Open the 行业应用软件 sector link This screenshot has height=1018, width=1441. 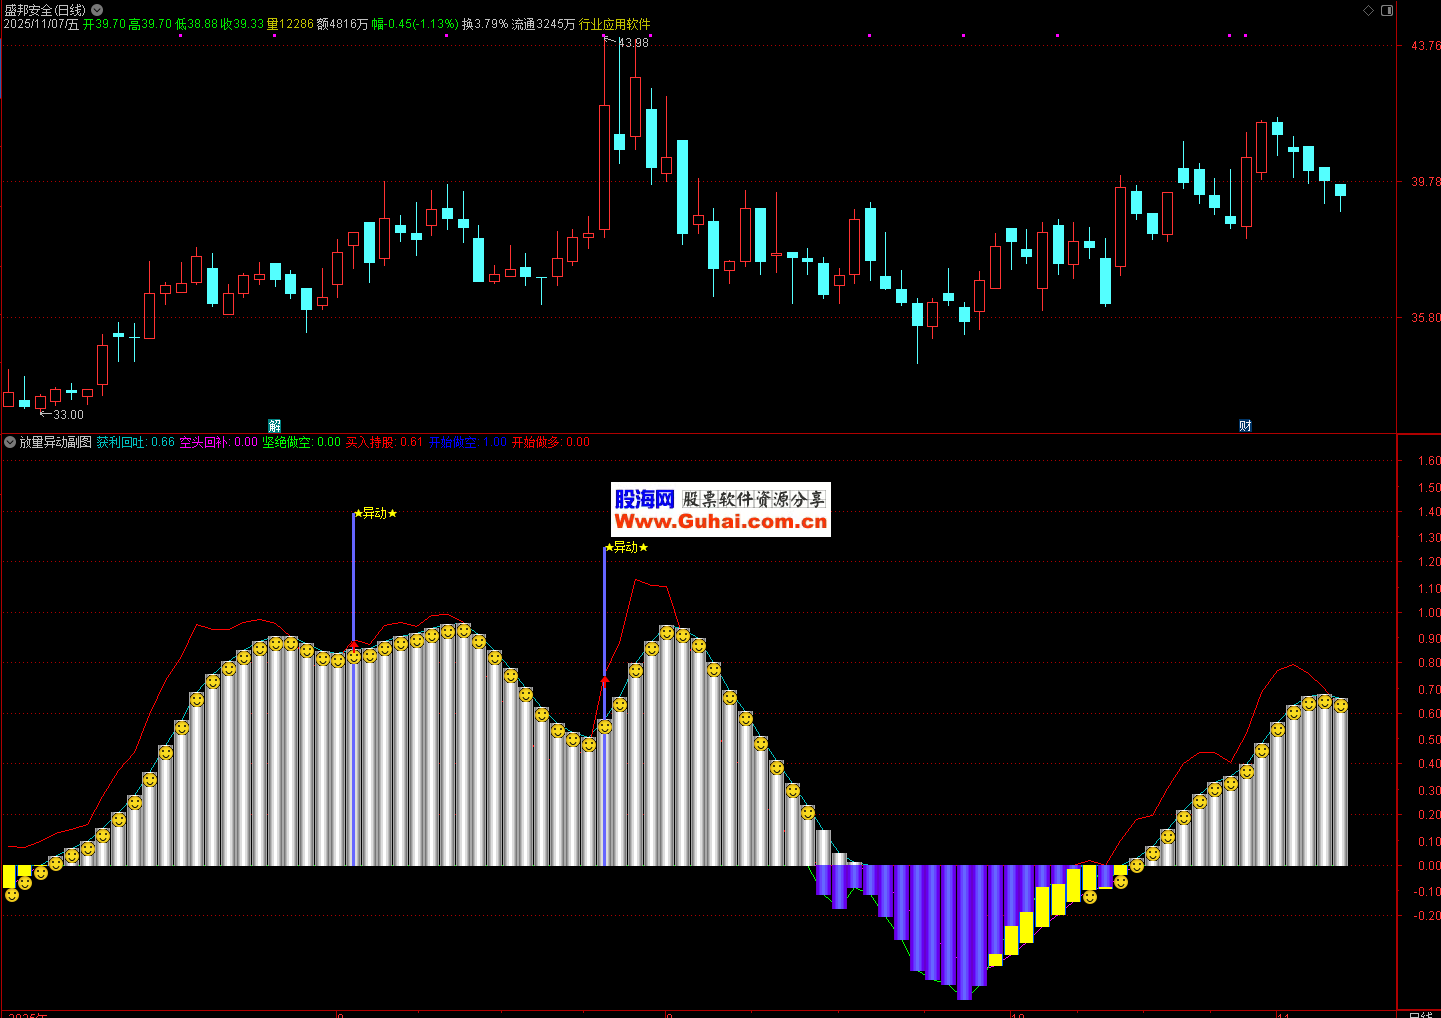point(614,24)
